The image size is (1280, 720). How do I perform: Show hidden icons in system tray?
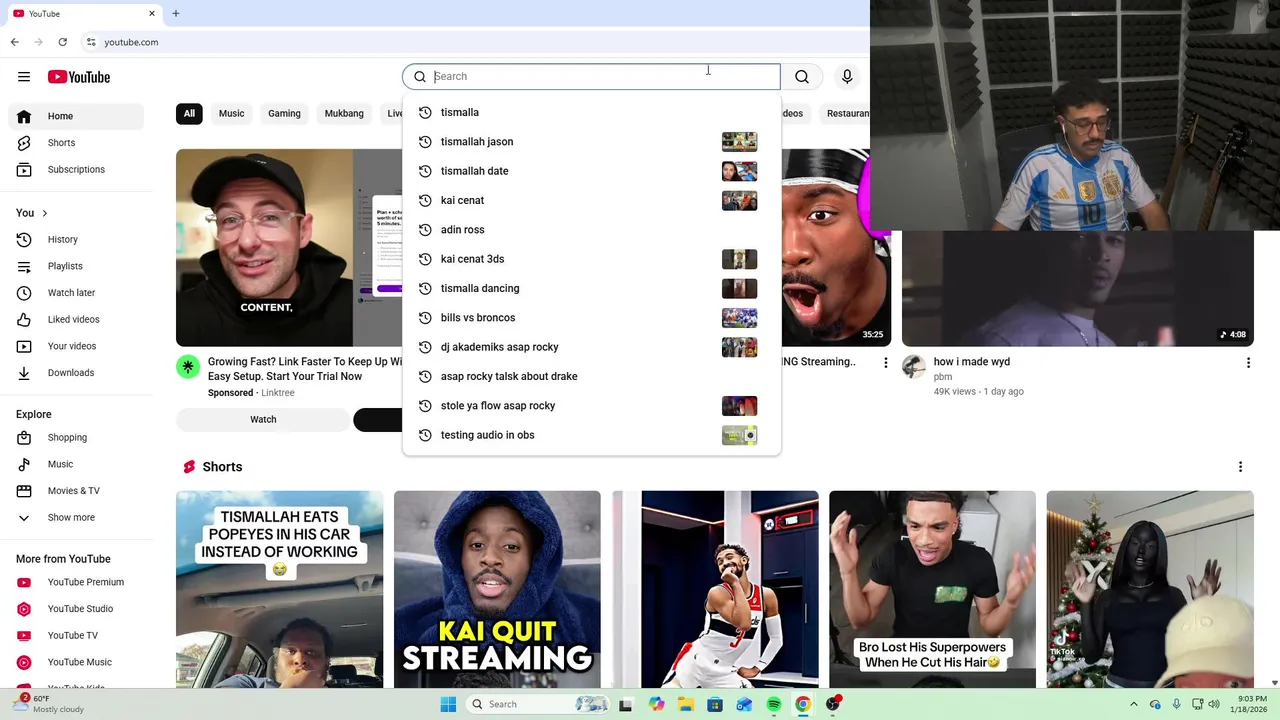(1134, 704)
